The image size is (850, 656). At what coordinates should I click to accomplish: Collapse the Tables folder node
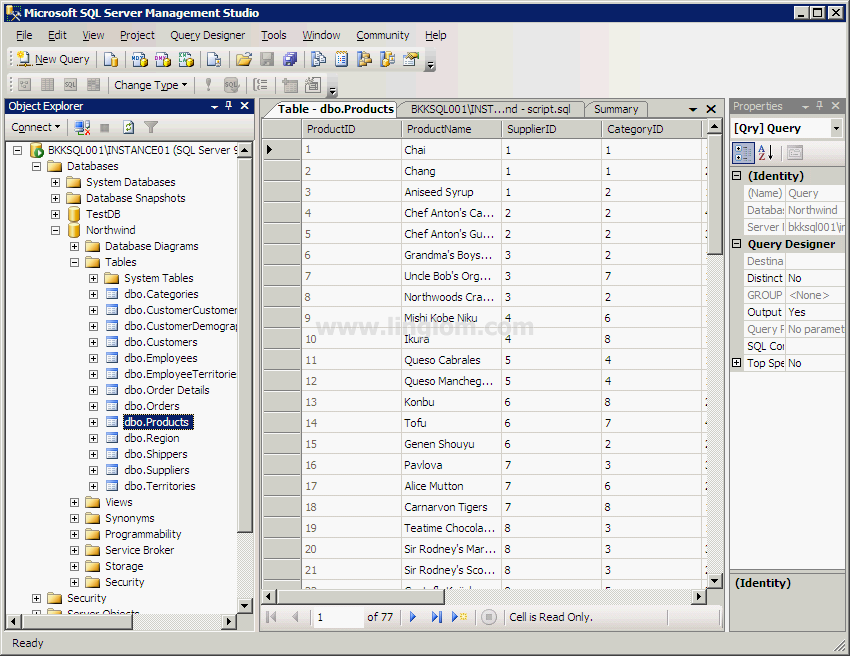click(74, 262)
